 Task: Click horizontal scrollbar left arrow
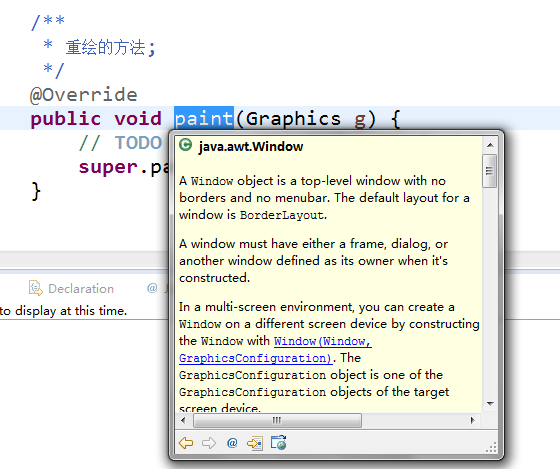click(183, 420)
